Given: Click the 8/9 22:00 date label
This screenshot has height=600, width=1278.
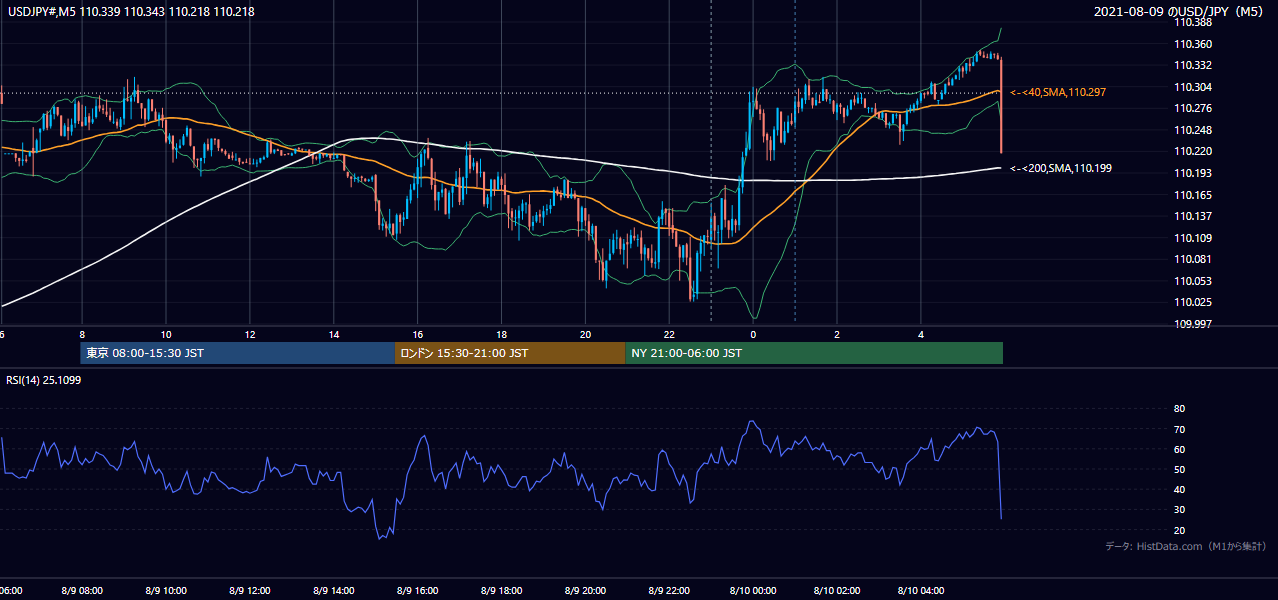Looking at the screenshot, I should click(670, 590).
